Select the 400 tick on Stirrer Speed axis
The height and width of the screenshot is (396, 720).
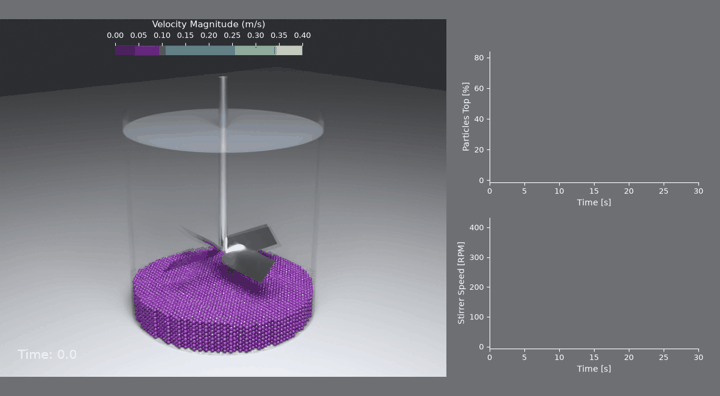[x=477, y=227]
